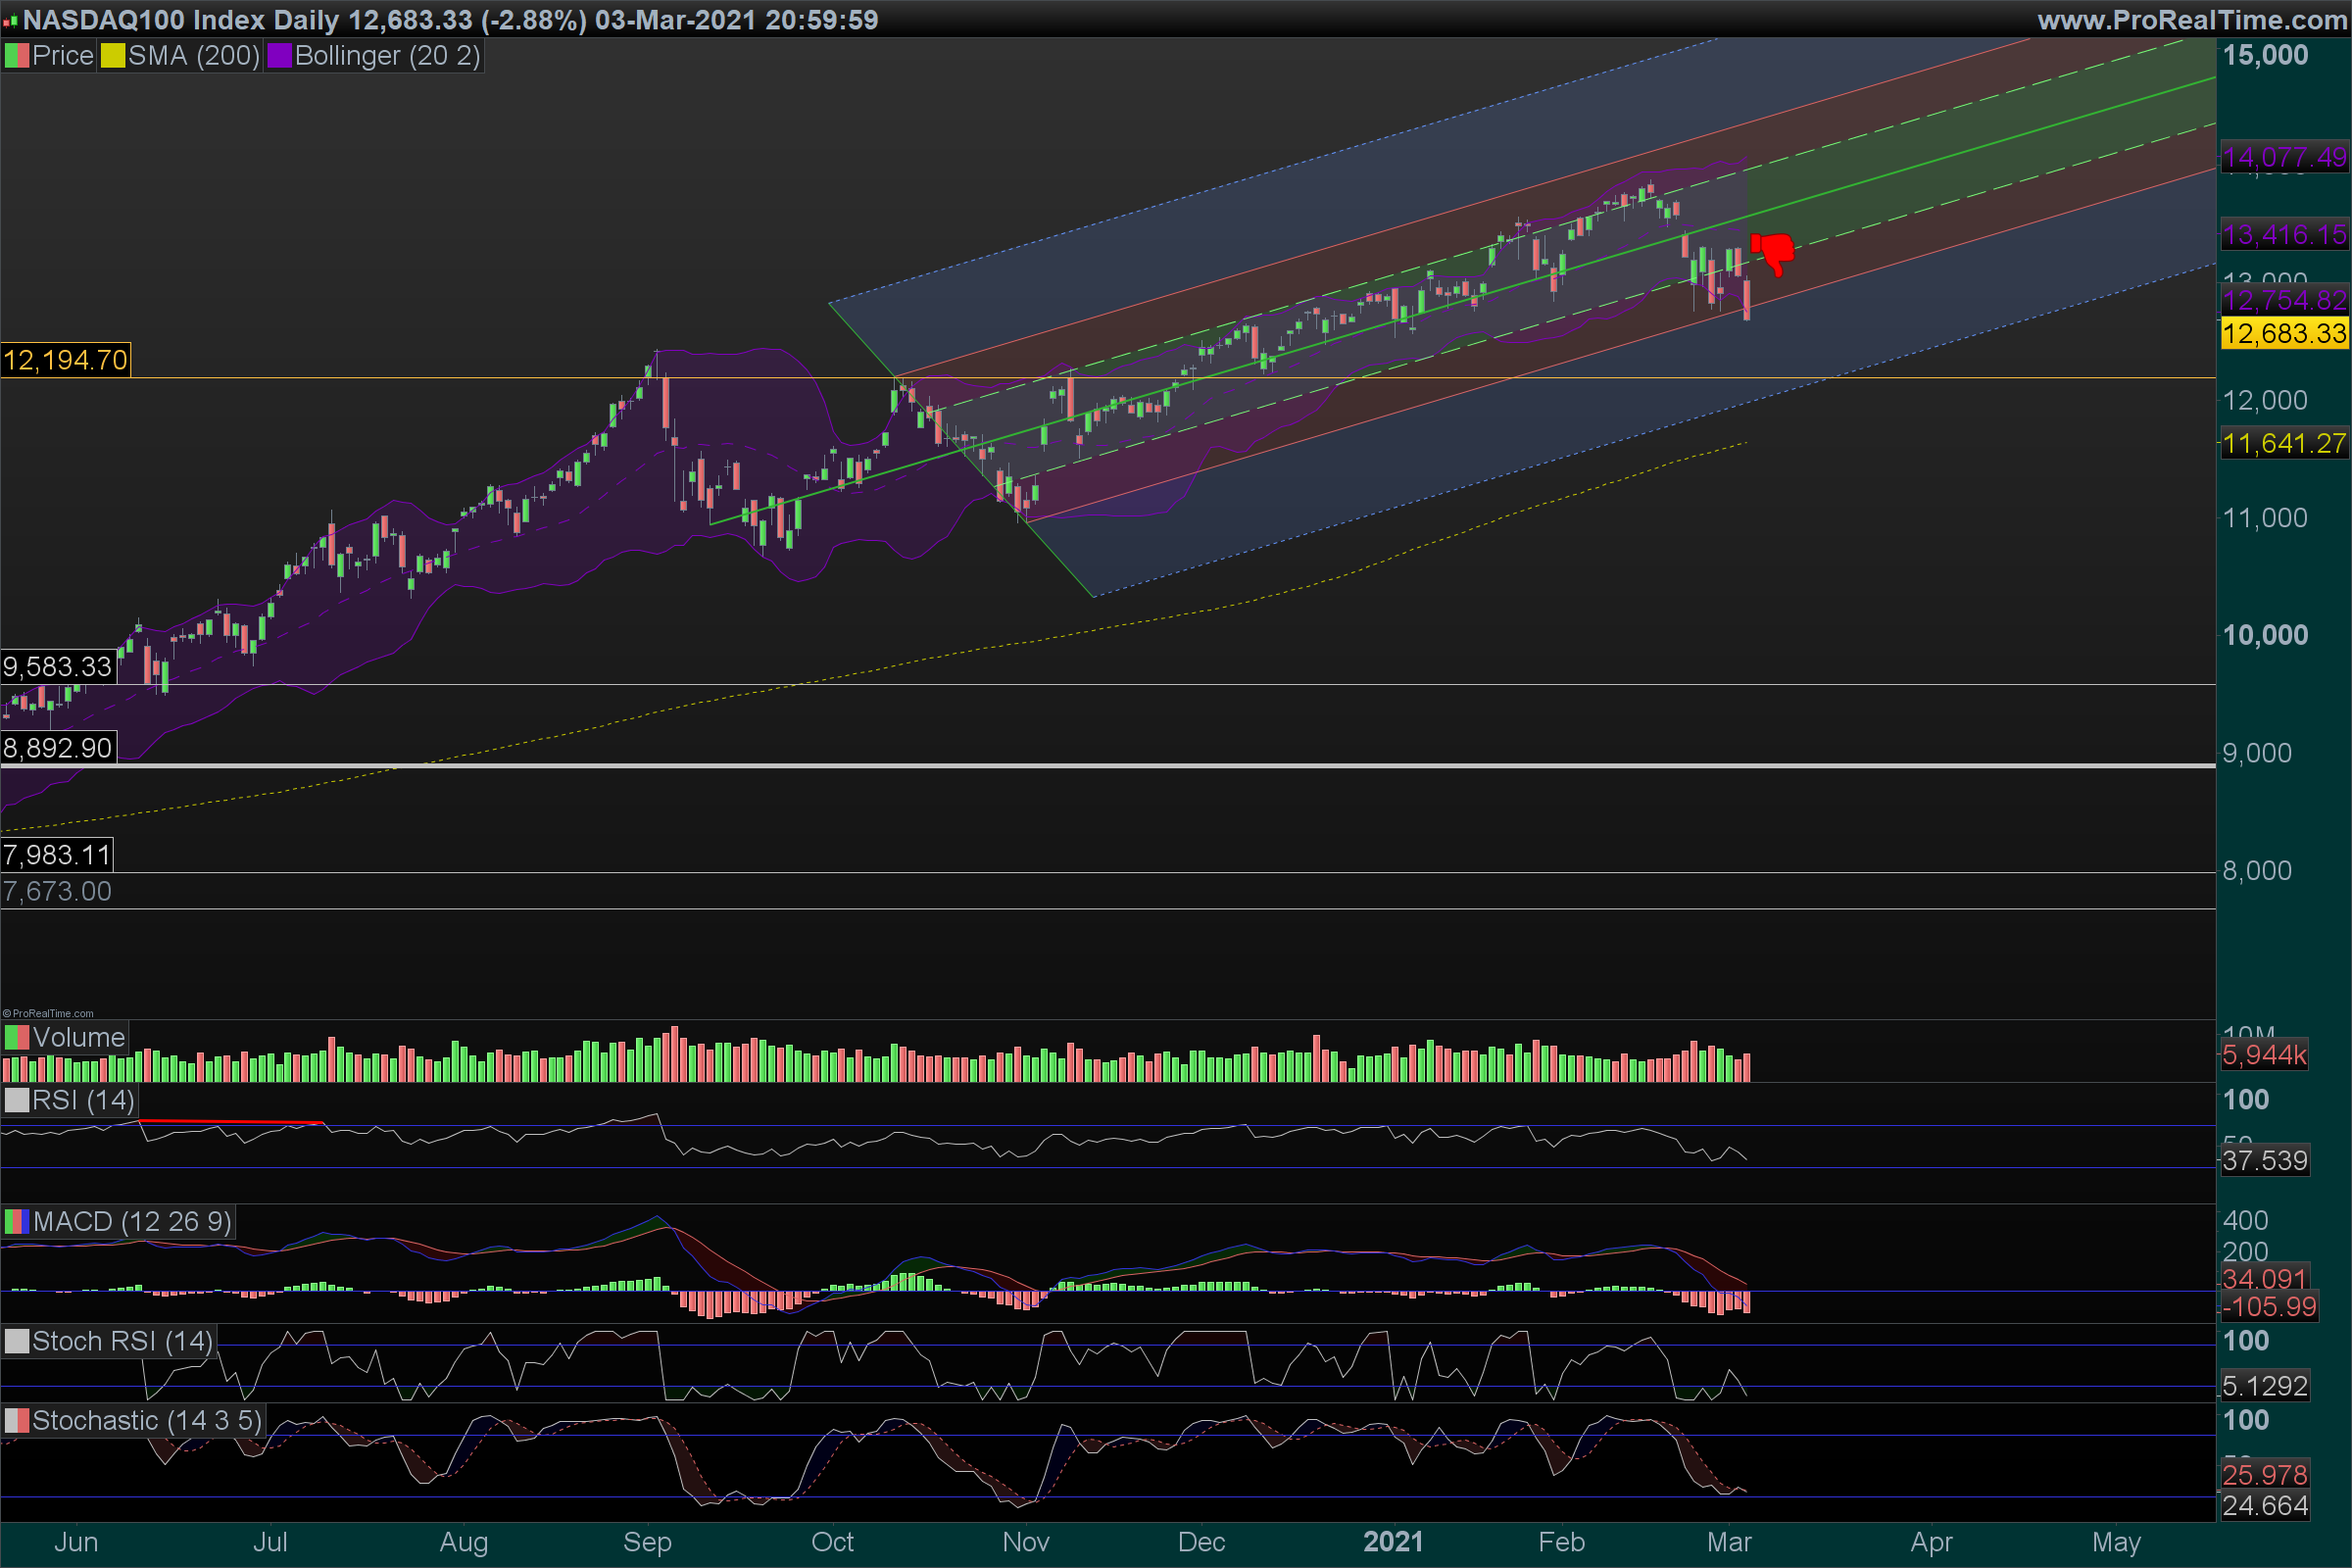Open the www.ProRealTime.com link
This screenshot has width=2352, height=1568.
2192,20
